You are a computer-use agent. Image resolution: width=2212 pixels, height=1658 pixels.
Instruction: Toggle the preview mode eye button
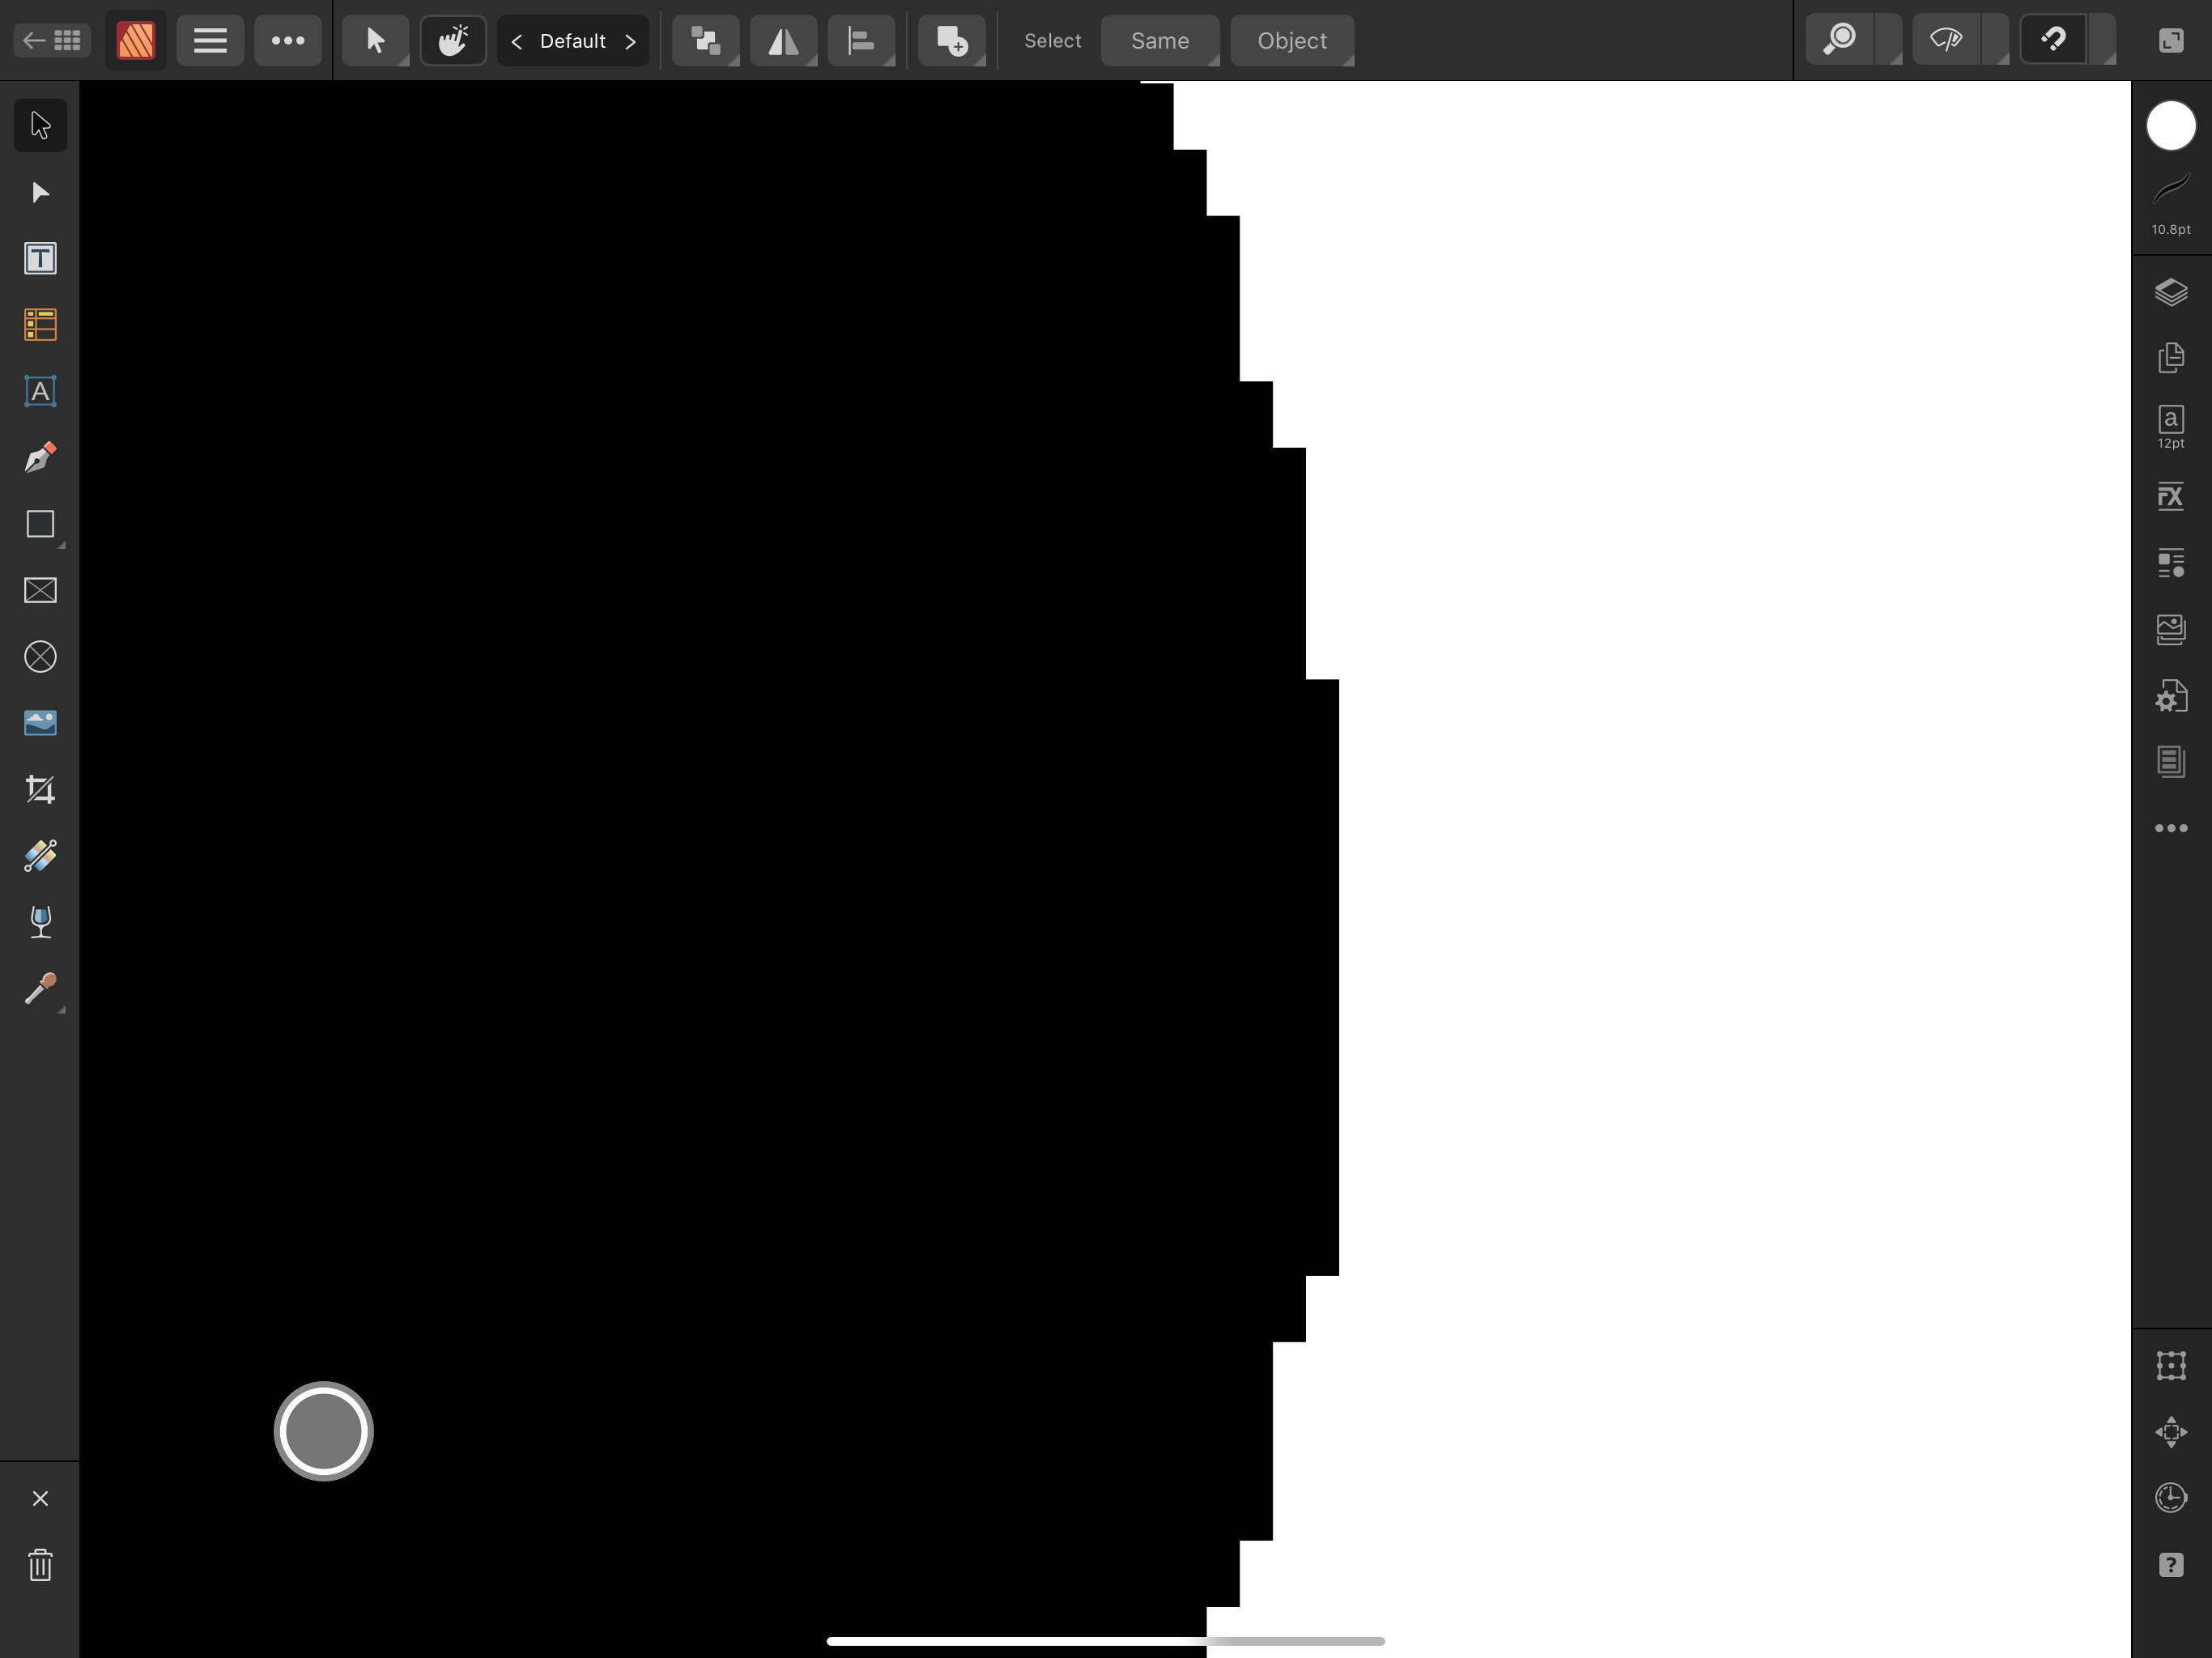point(1945,40)
